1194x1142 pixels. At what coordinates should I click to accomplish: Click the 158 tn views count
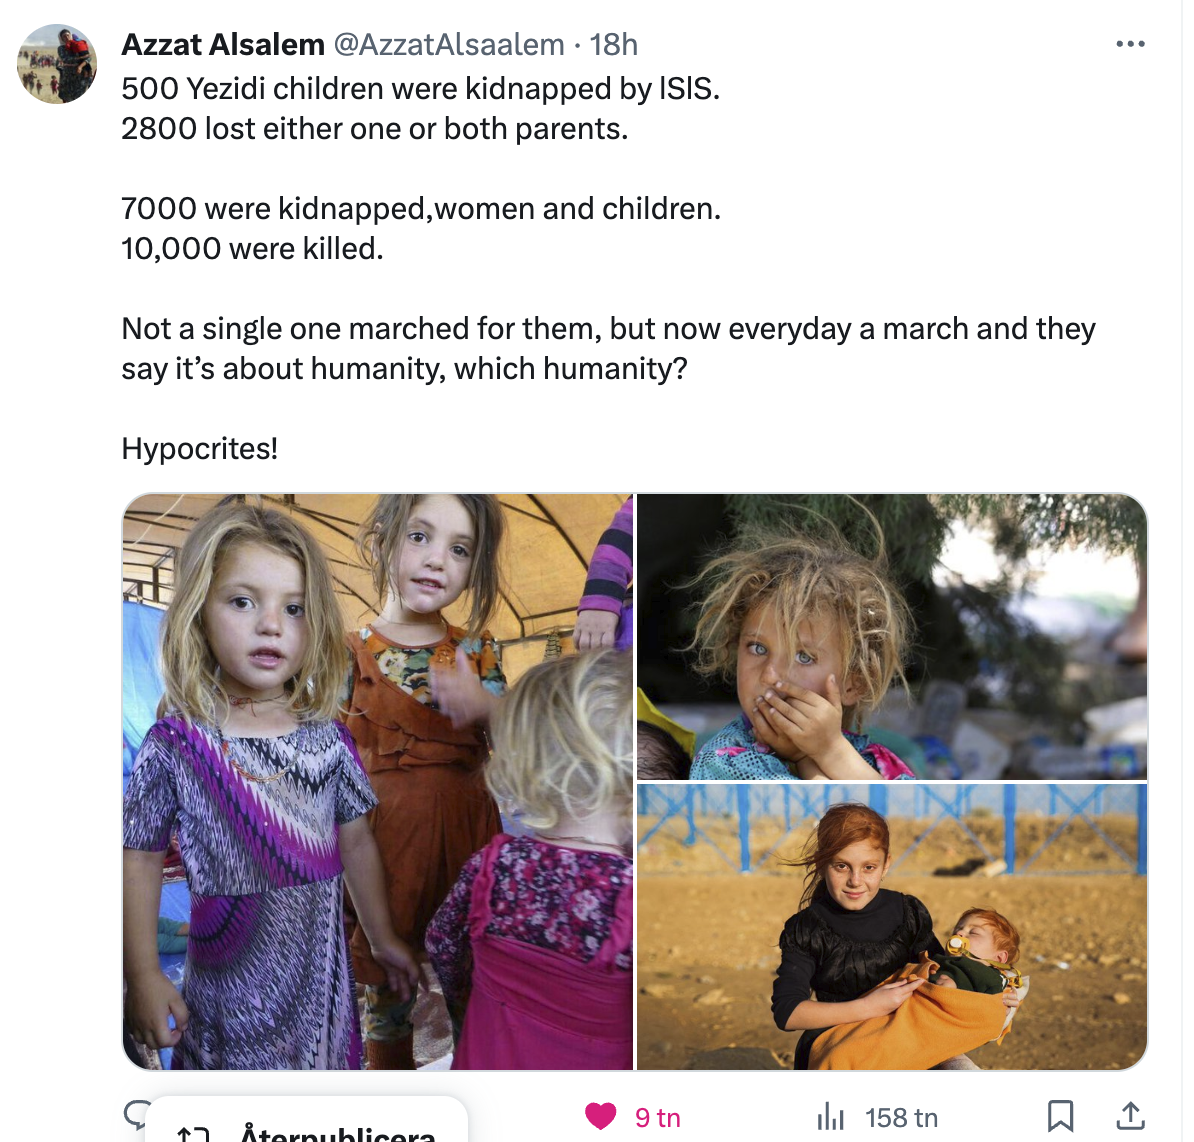pyautogui.click(x=901, y=1117)
